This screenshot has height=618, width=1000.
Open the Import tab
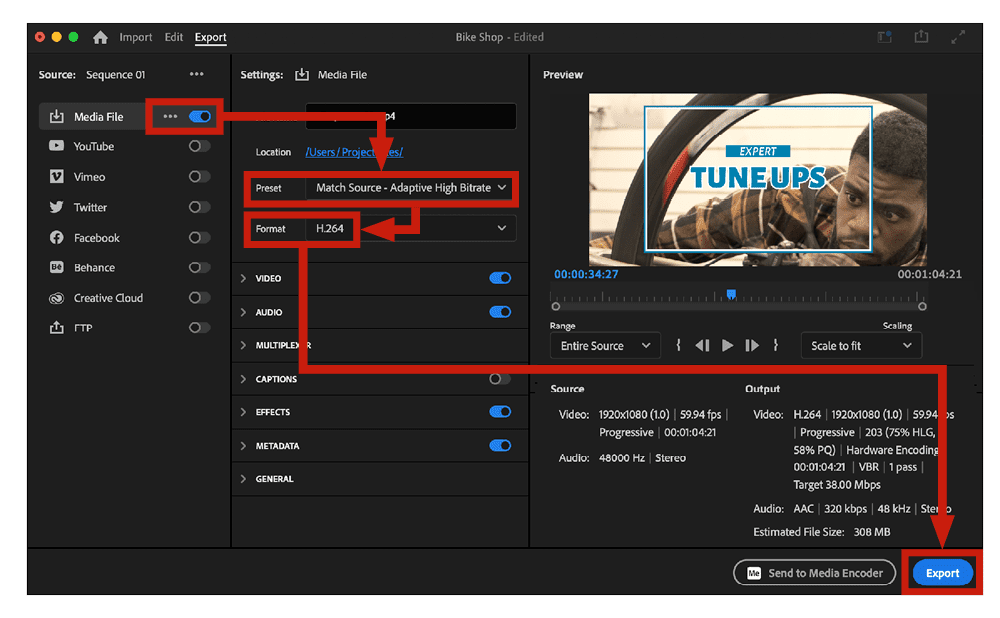(136, 37)
